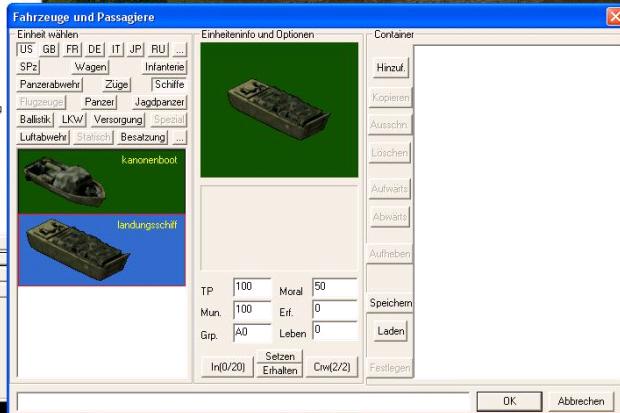
Task: Click the Erhalten button
Action: click(280, 371)
